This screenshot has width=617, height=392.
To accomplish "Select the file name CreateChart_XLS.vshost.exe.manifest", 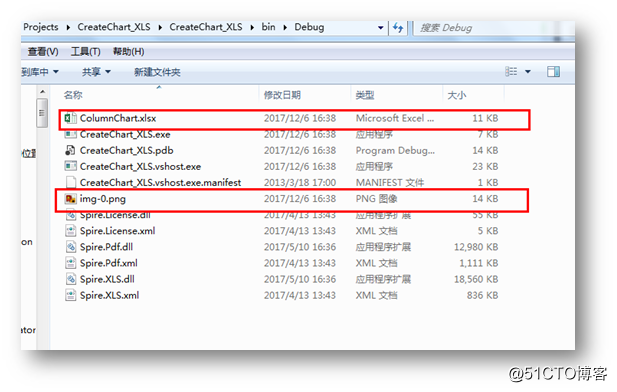I will [161, 183].
